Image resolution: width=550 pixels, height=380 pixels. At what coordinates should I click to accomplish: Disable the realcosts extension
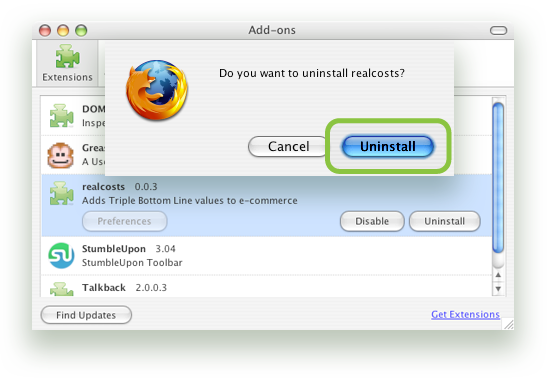(x=372, y=221)
